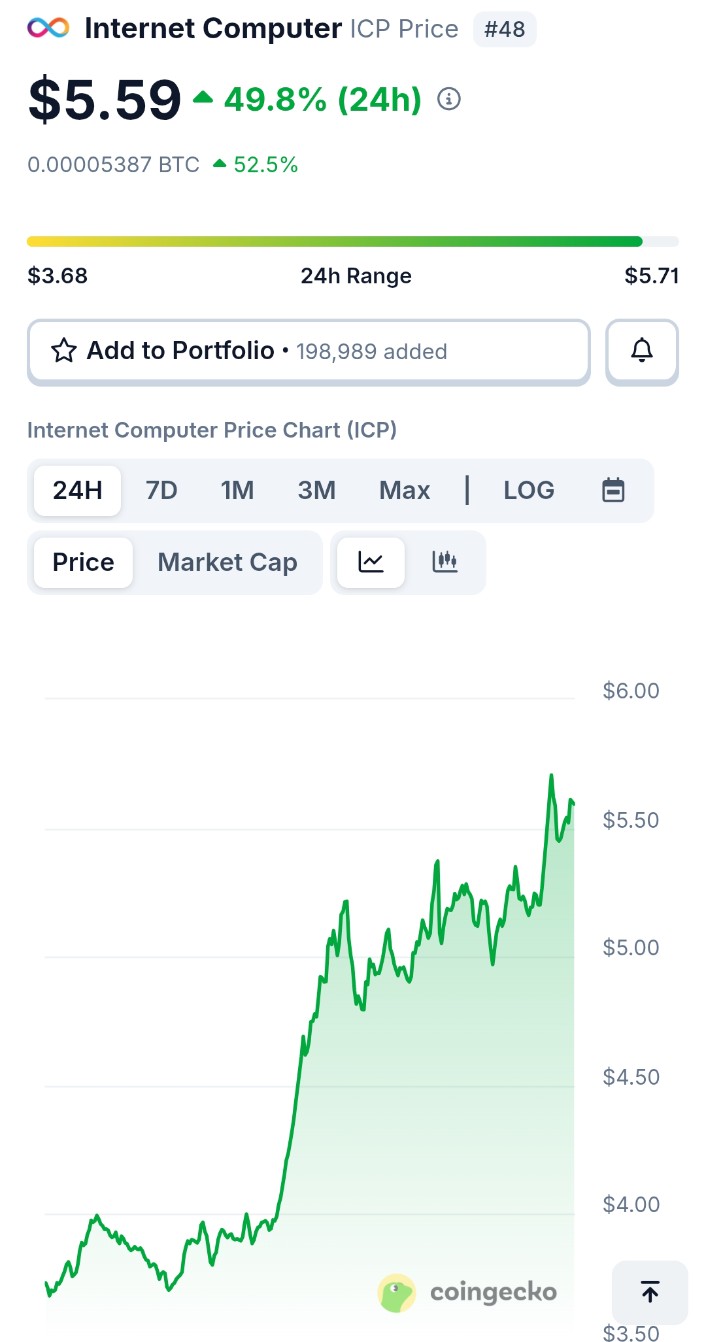Select the Price chart toggle
The height and width of the screenshot is (1342, 706).
coord(83,562)
